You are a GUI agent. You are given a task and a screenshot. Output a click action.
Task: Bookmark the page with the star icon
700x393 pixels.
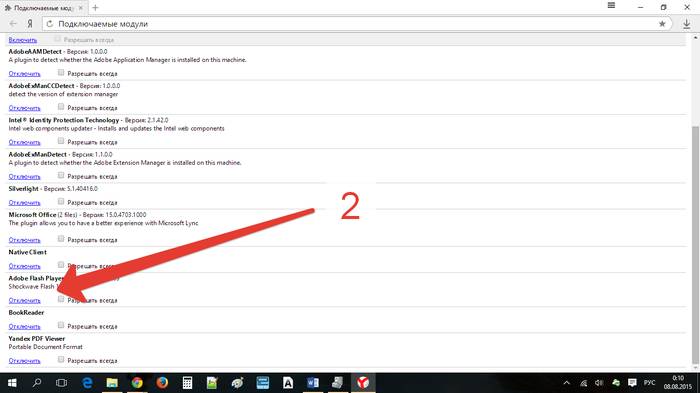coord(662,24)
